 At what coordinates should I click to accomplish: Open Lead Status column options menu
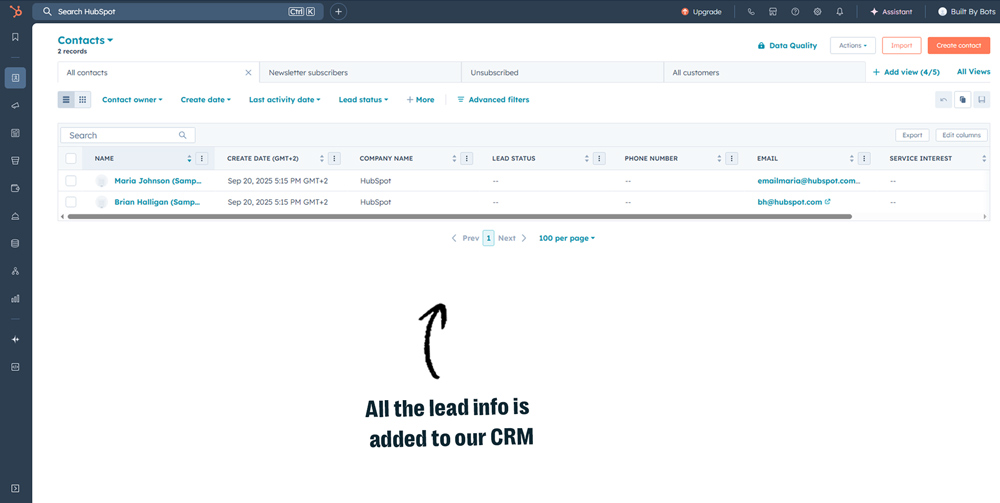[599, 158]
